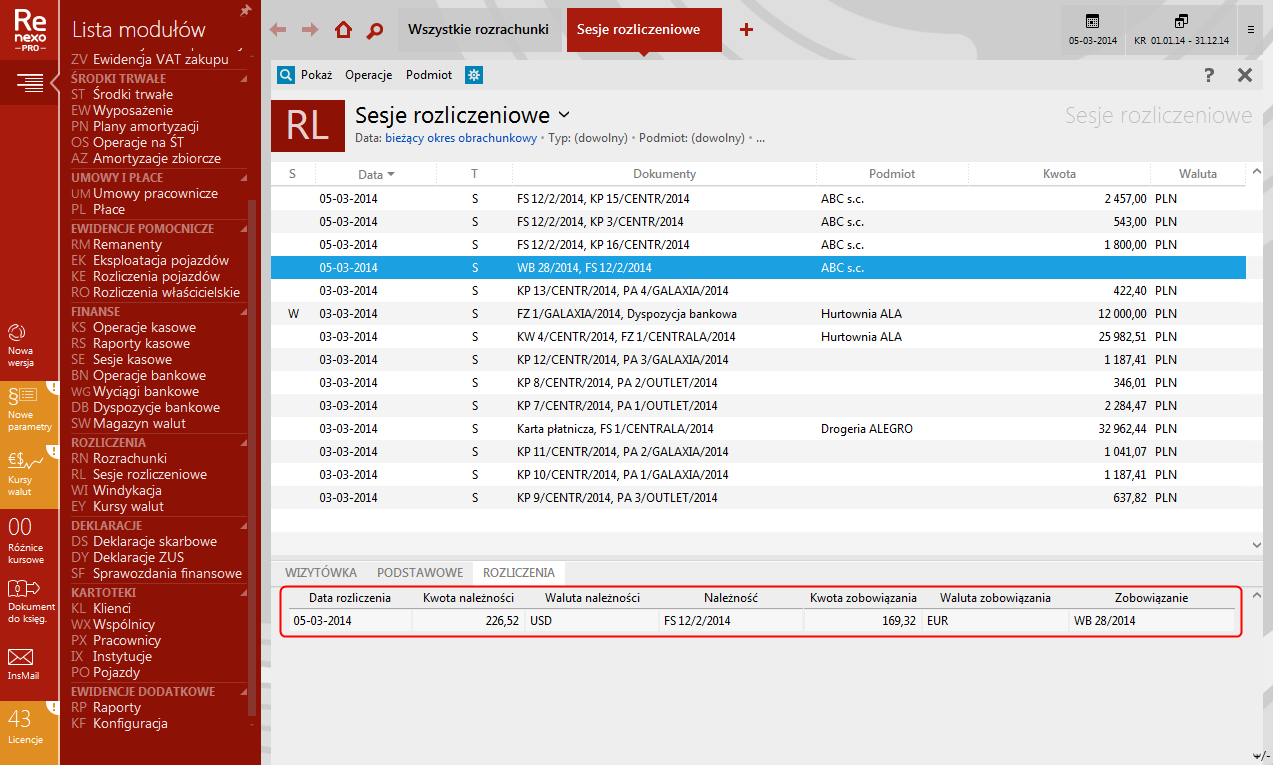Add a new tab with plus icon
This screenshot has width=1273, height=765.
pyautogui.click(x=746, y=30)
